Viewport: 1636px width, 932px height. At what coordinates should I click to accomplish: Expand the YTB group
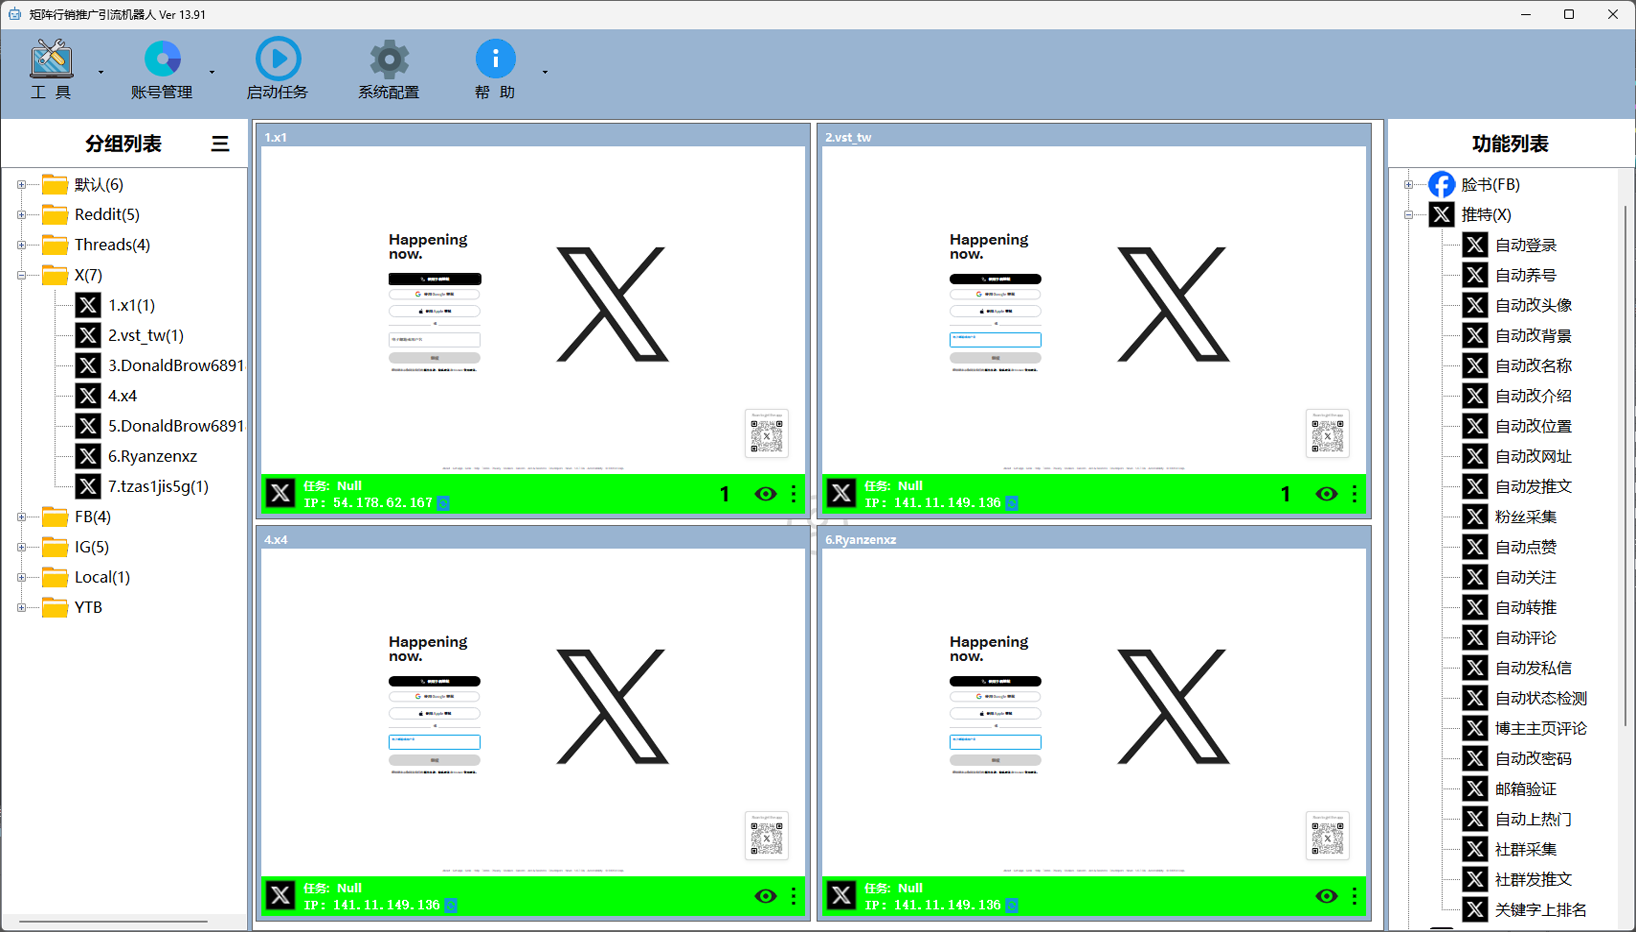coord(21,607)
